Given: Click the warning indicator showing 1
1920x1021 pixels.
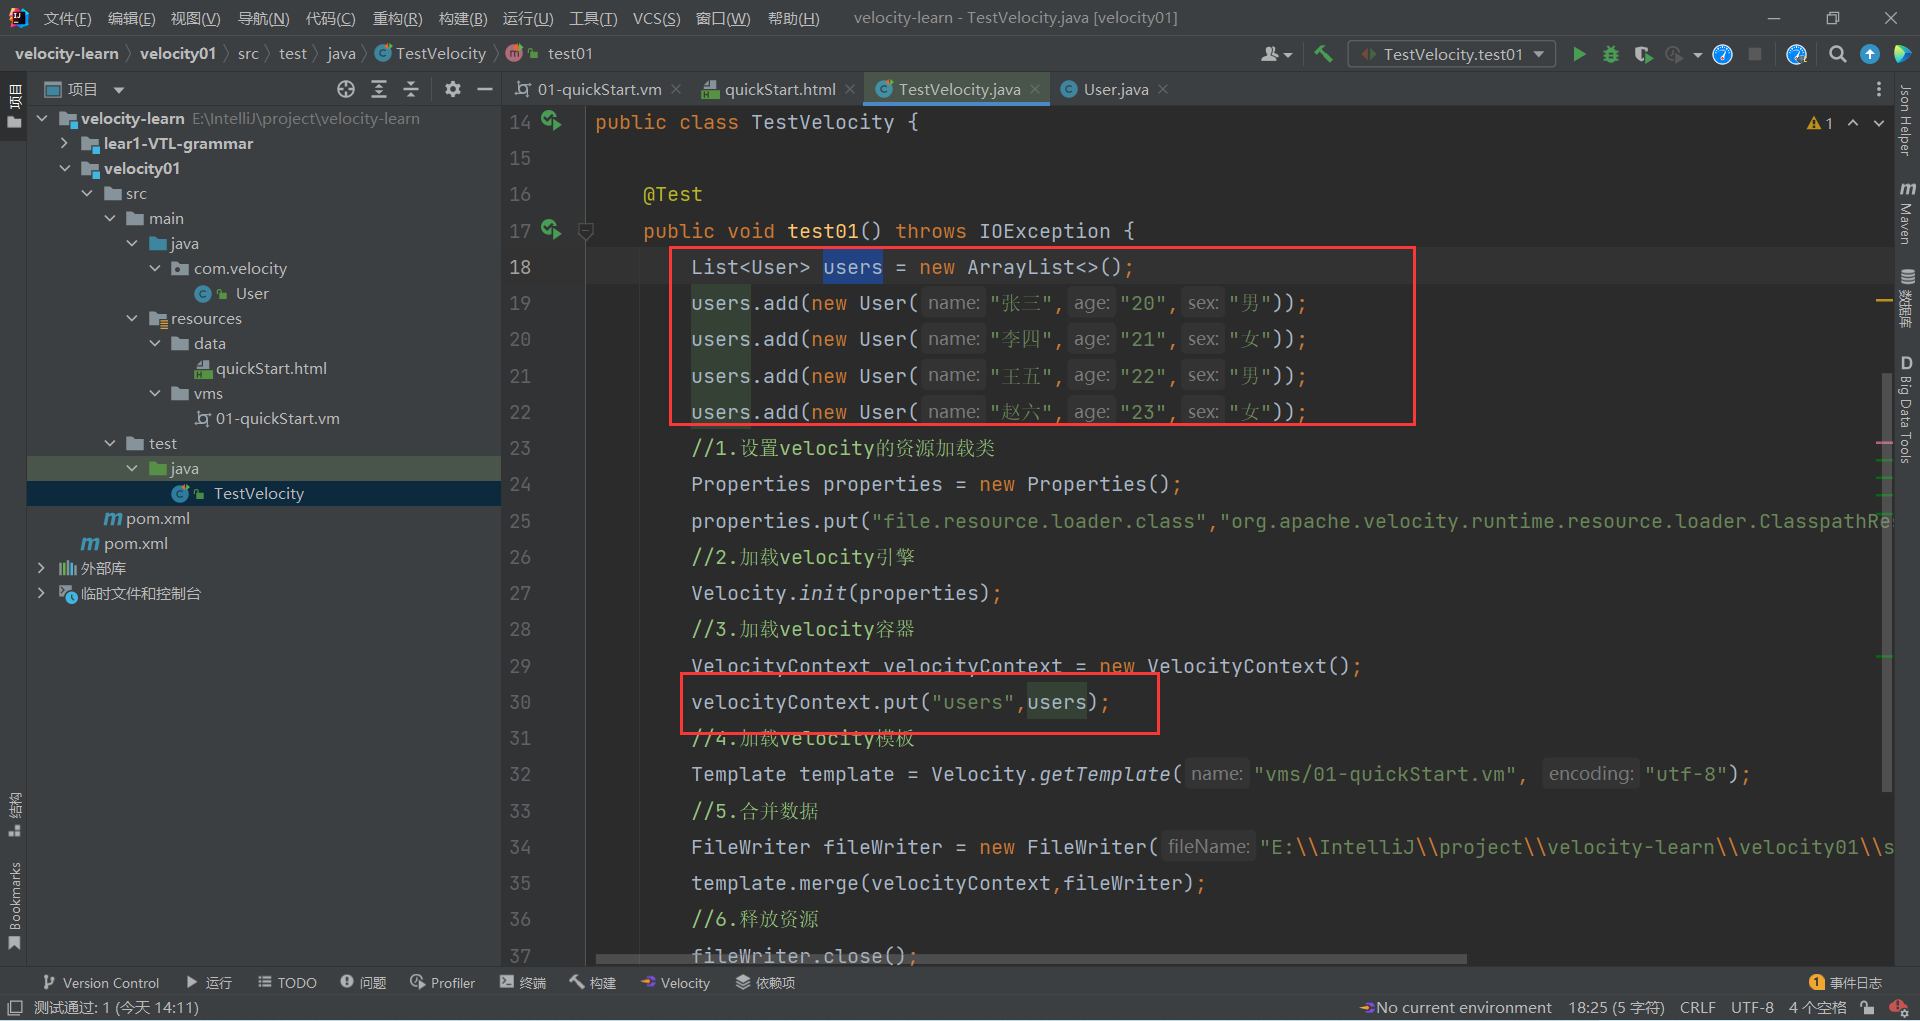Looking at the screenshot, I should (x=1819, y=123).
